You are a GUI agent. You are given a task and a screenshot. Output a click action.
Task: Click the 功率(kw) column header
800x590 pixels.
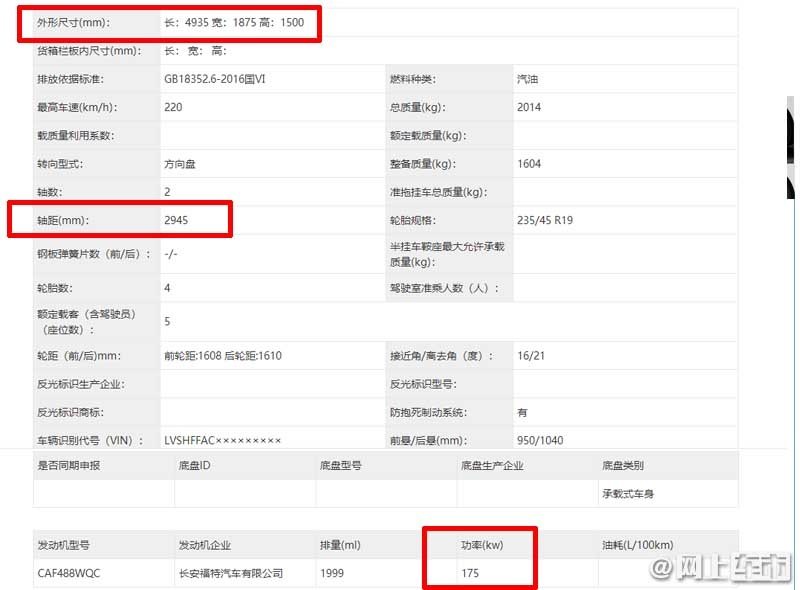point(482,545)
